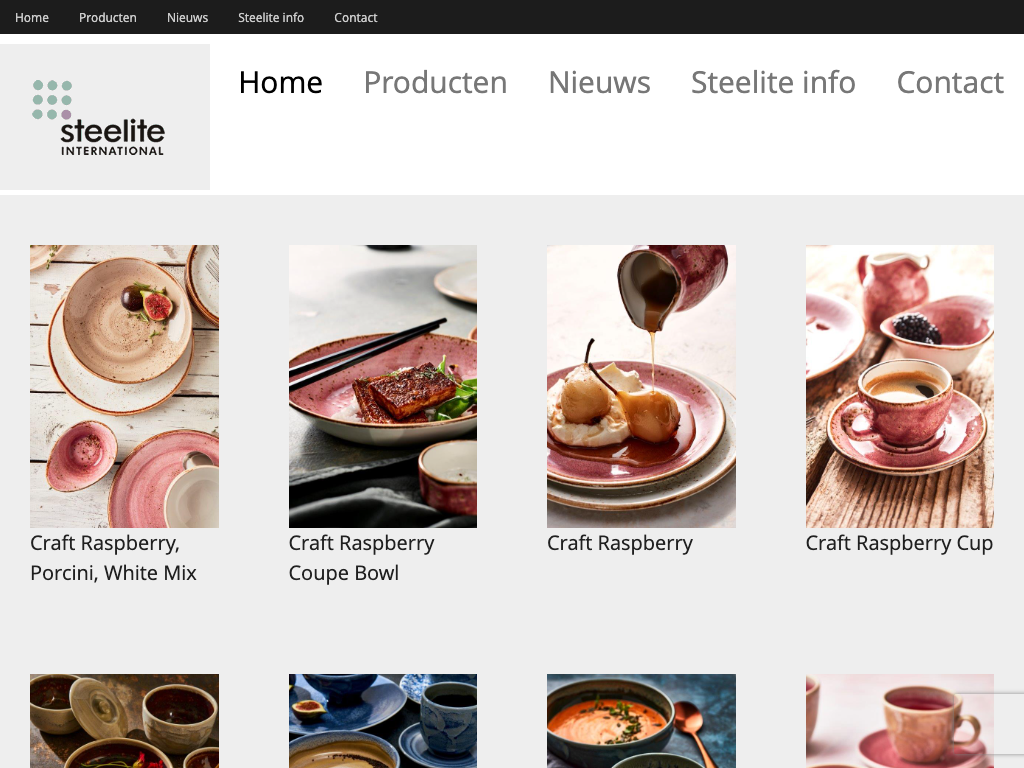The image size is (1024, 768).
Task: Click Contact in the top black bar
Action: (x=356, y=17)
